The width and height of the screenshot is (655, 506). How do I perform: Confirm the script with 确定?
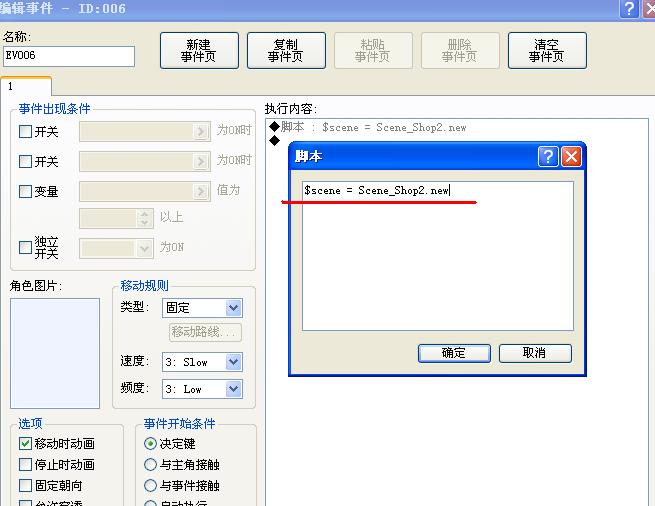click(x=454, y=353)
